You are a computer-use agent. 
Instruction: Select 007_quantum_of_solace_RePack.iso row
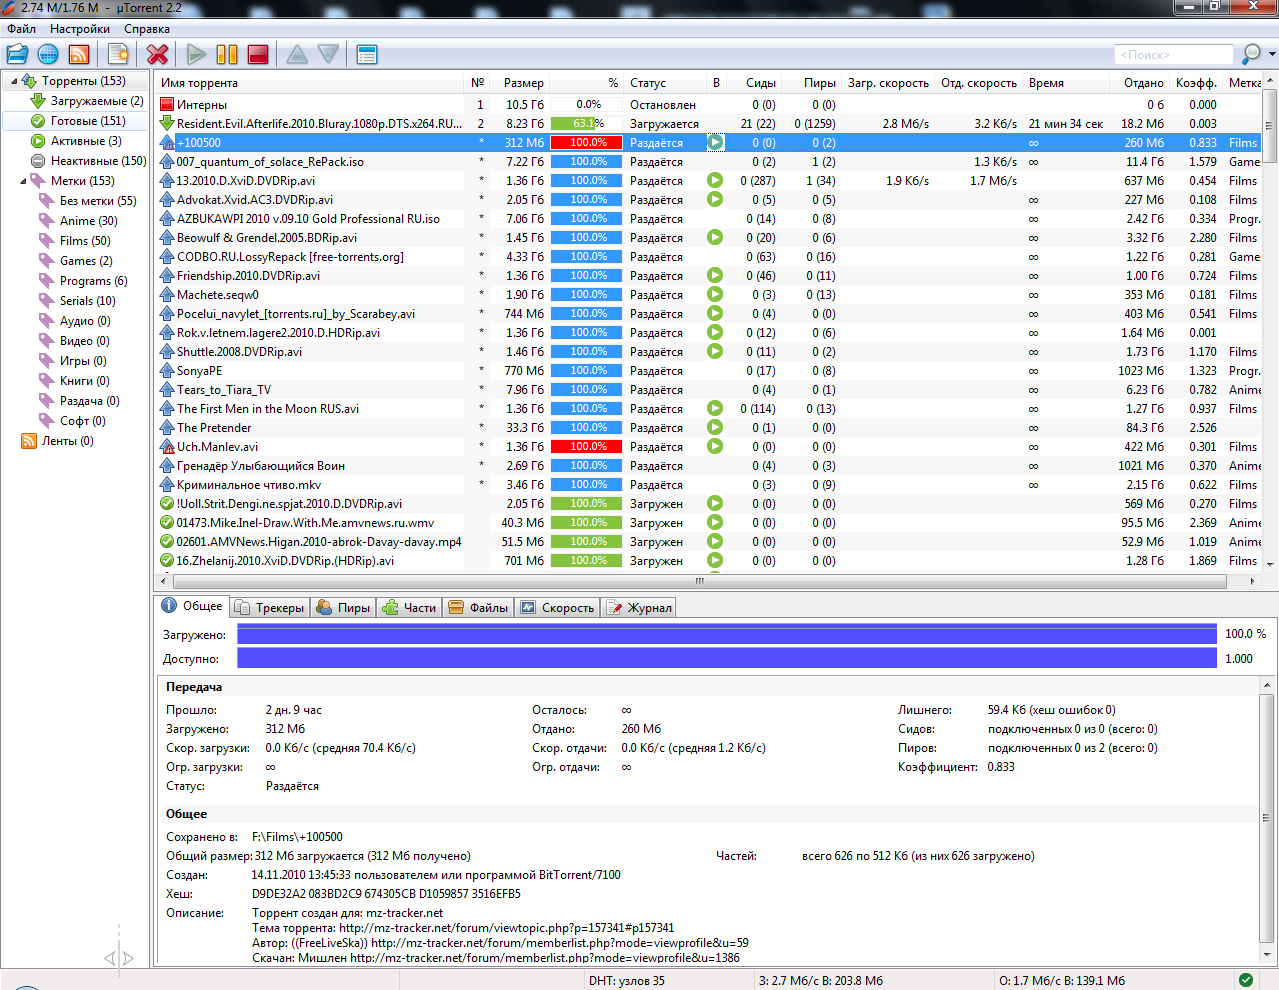[709, 162]
